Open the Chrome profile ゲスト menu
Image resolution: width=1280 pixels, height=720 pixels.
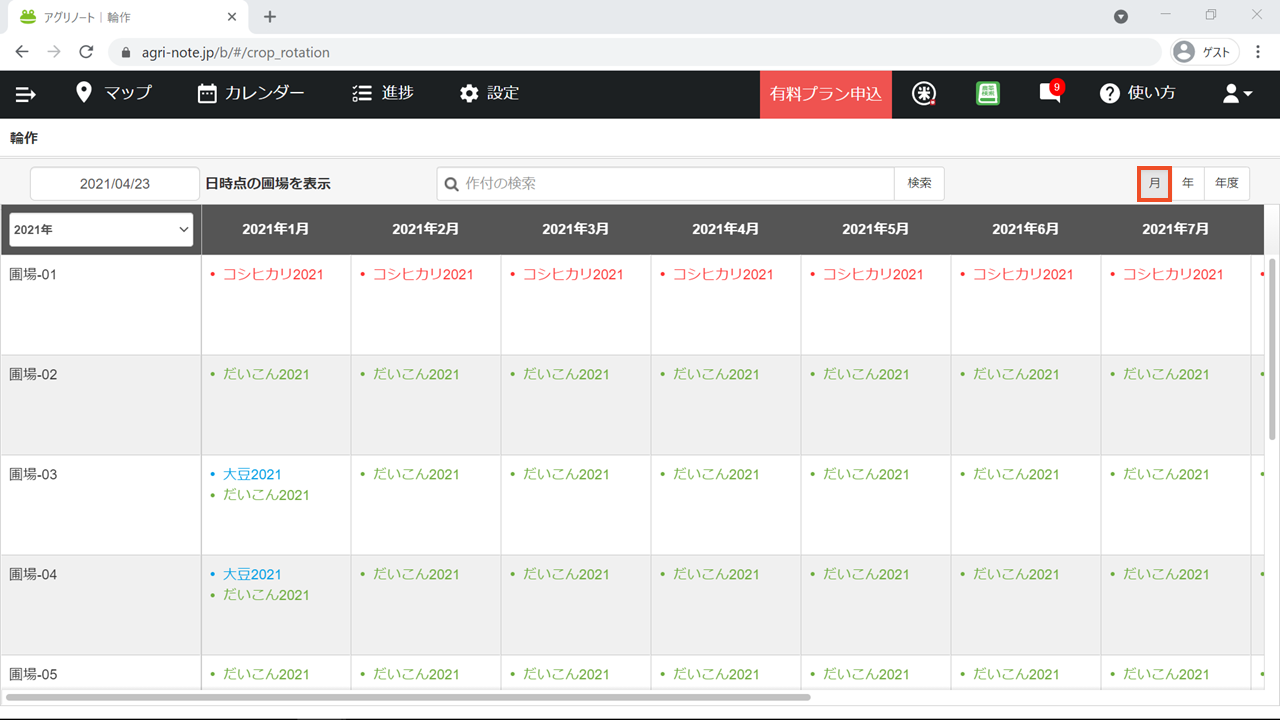click(1204, 52)
